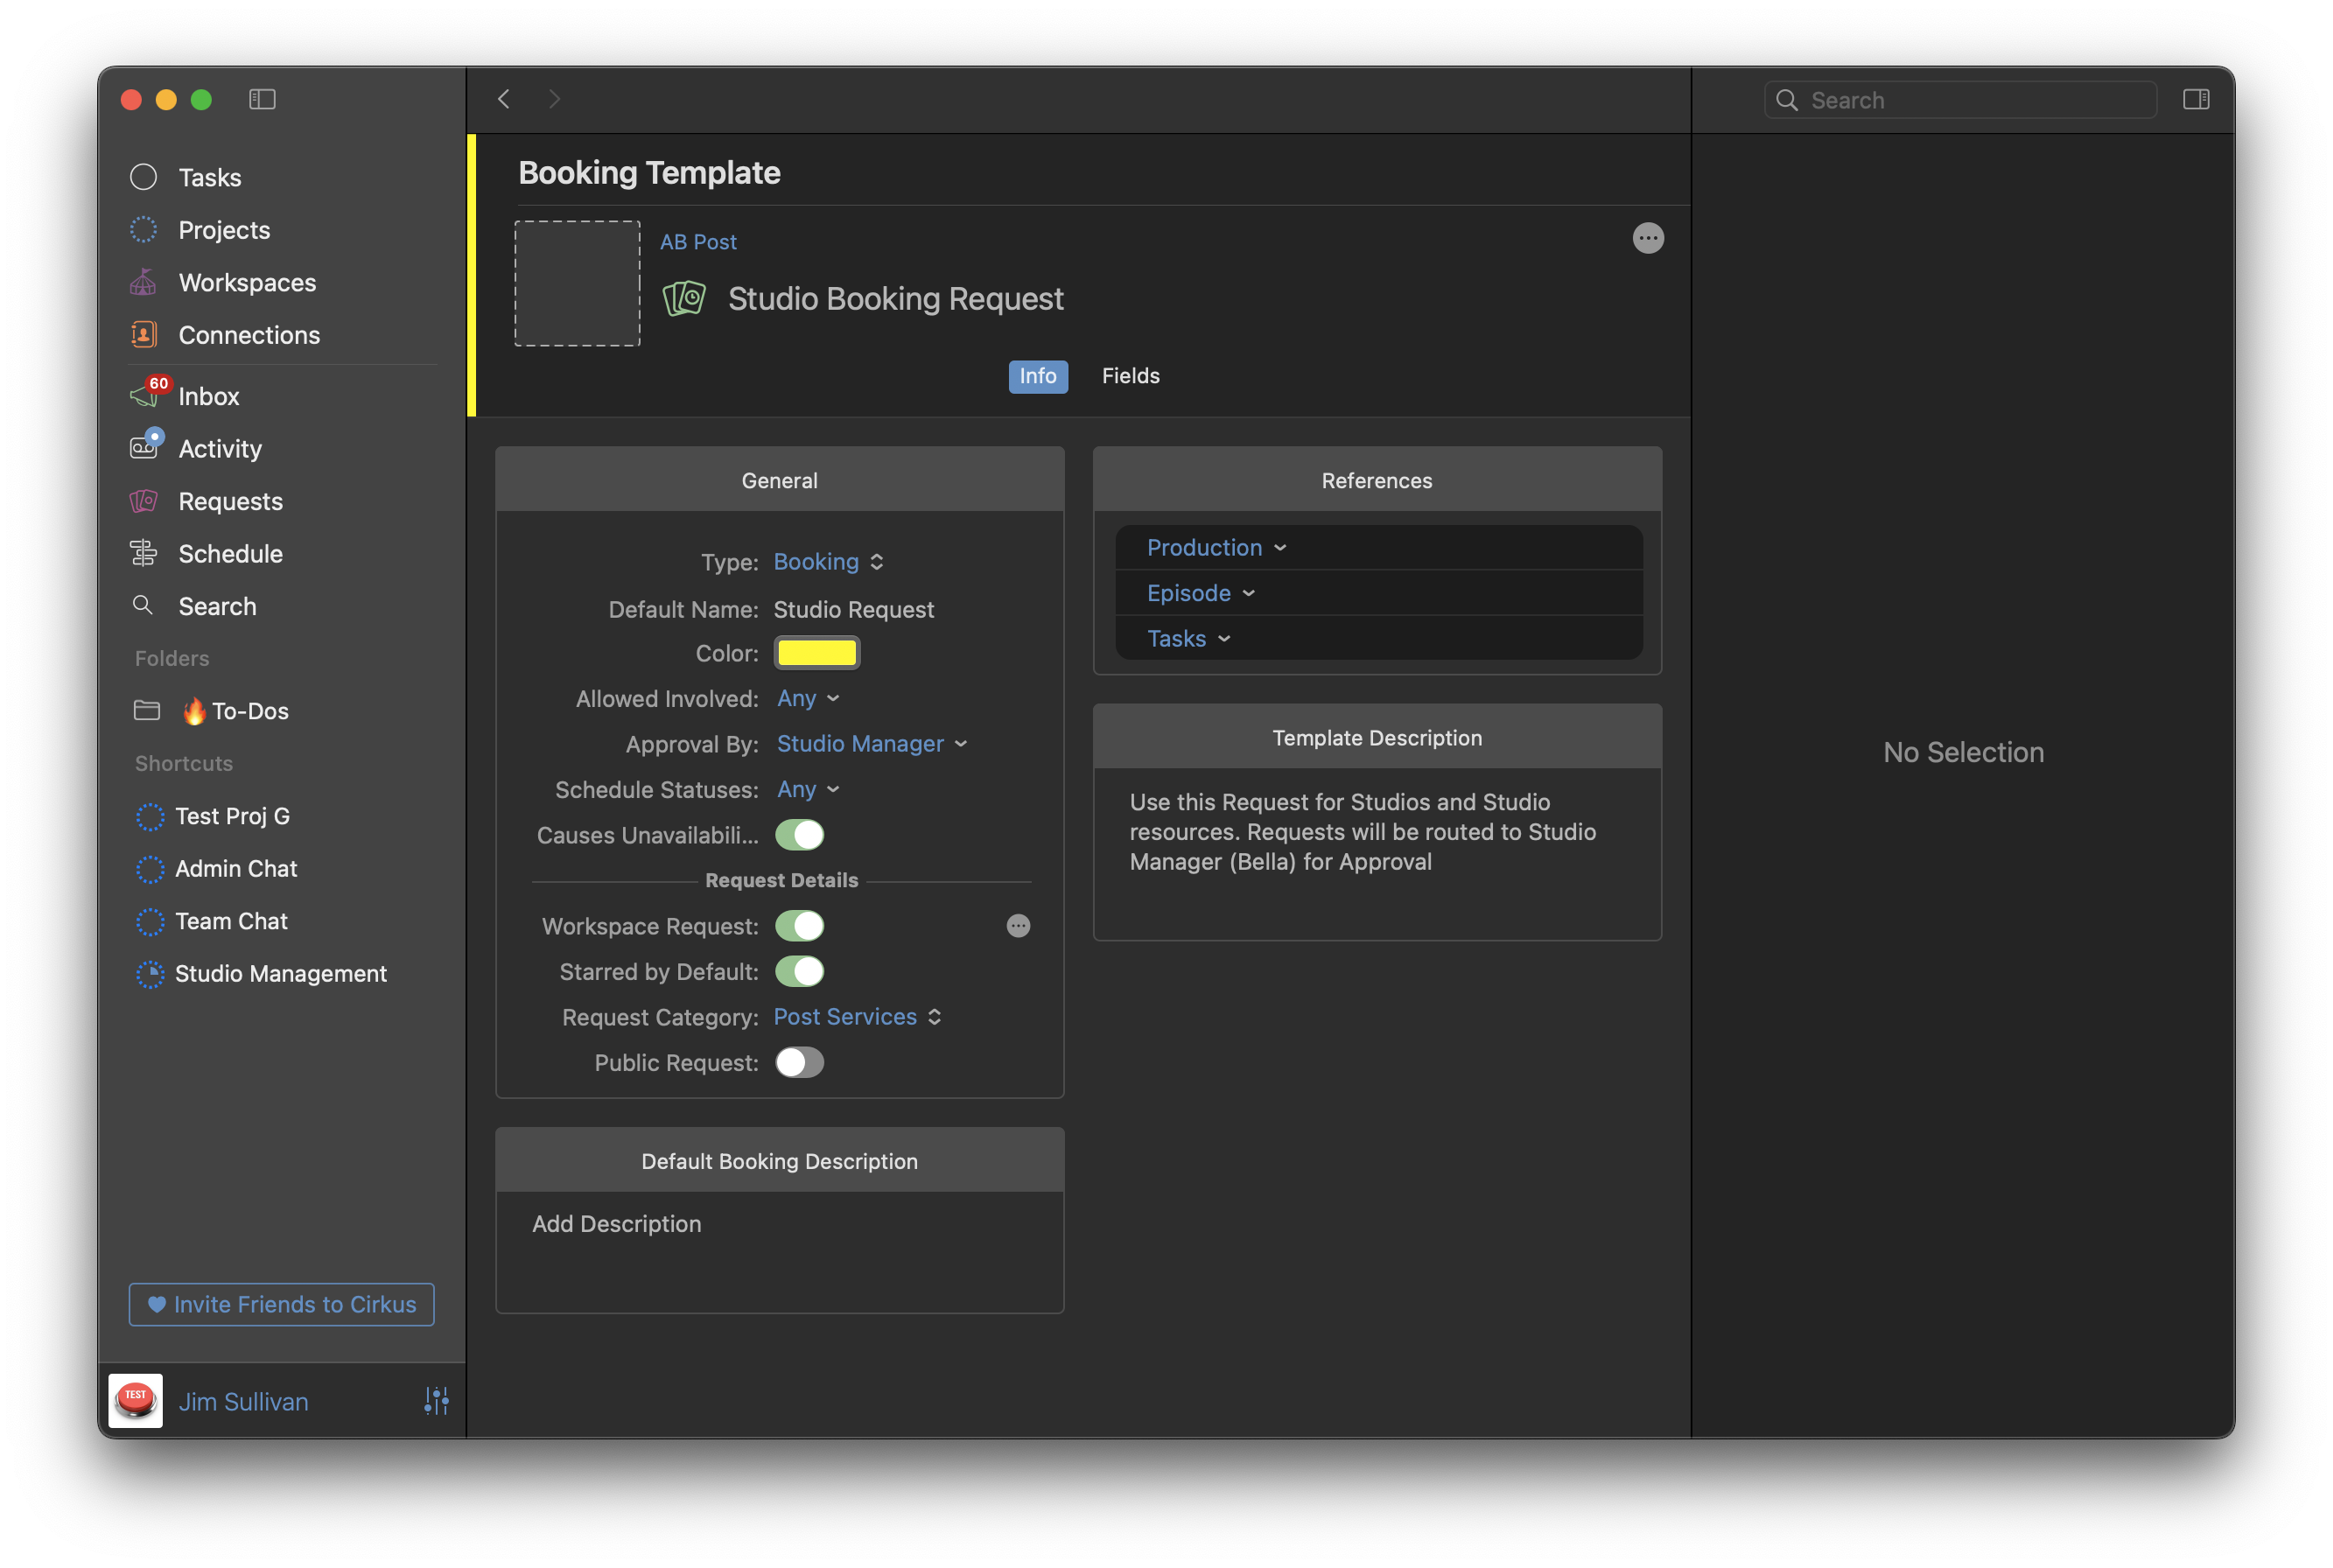Click the yellow Color swatch
This screenshot has width=2333, height=1568.
816,653
